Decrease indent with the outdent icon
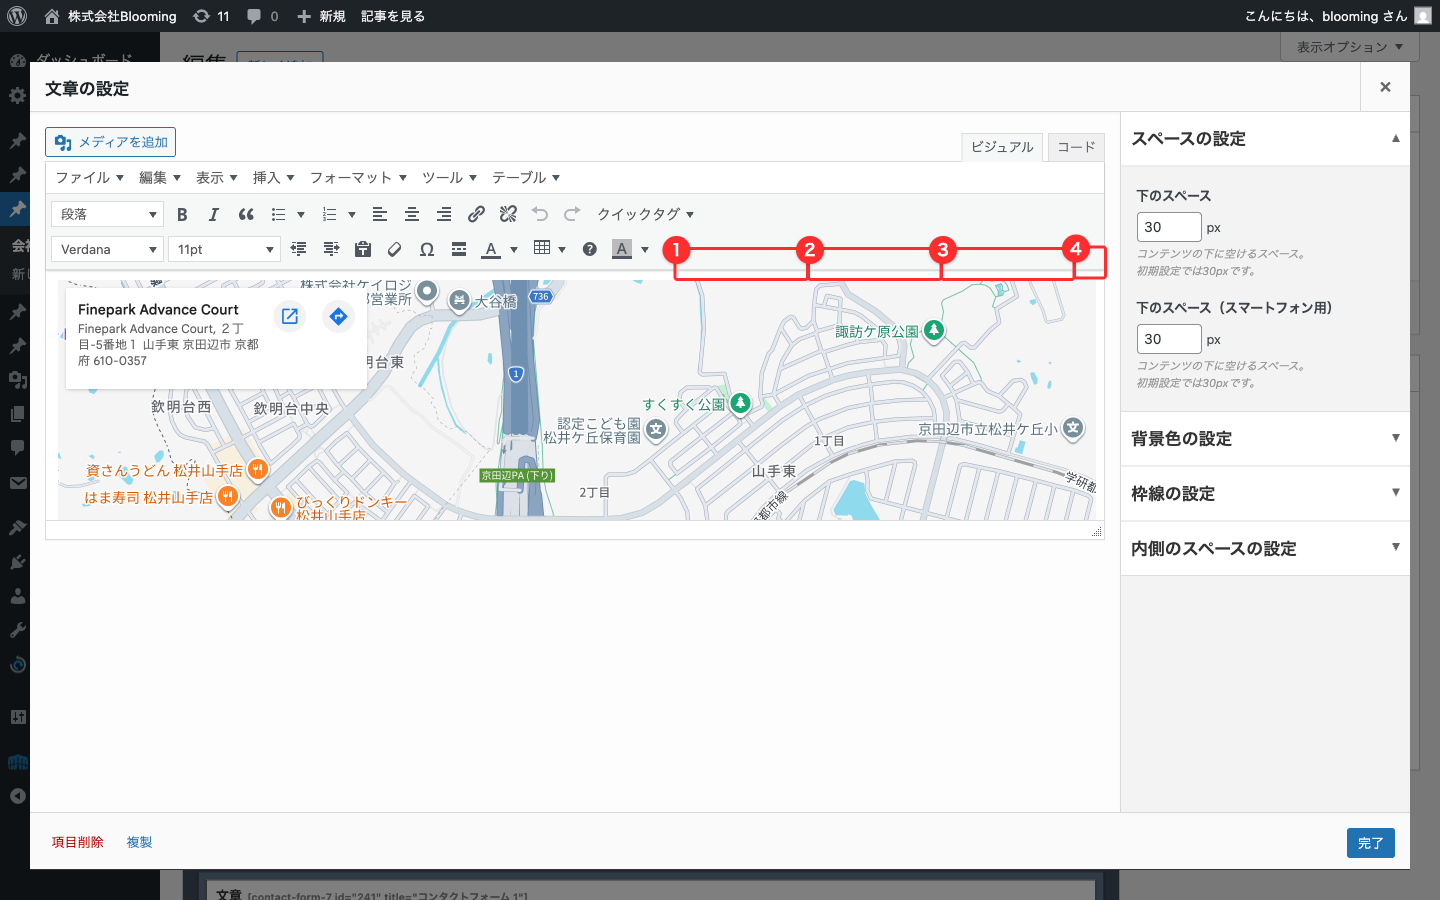The image size is (1440, 900). [x=298, y=249]
